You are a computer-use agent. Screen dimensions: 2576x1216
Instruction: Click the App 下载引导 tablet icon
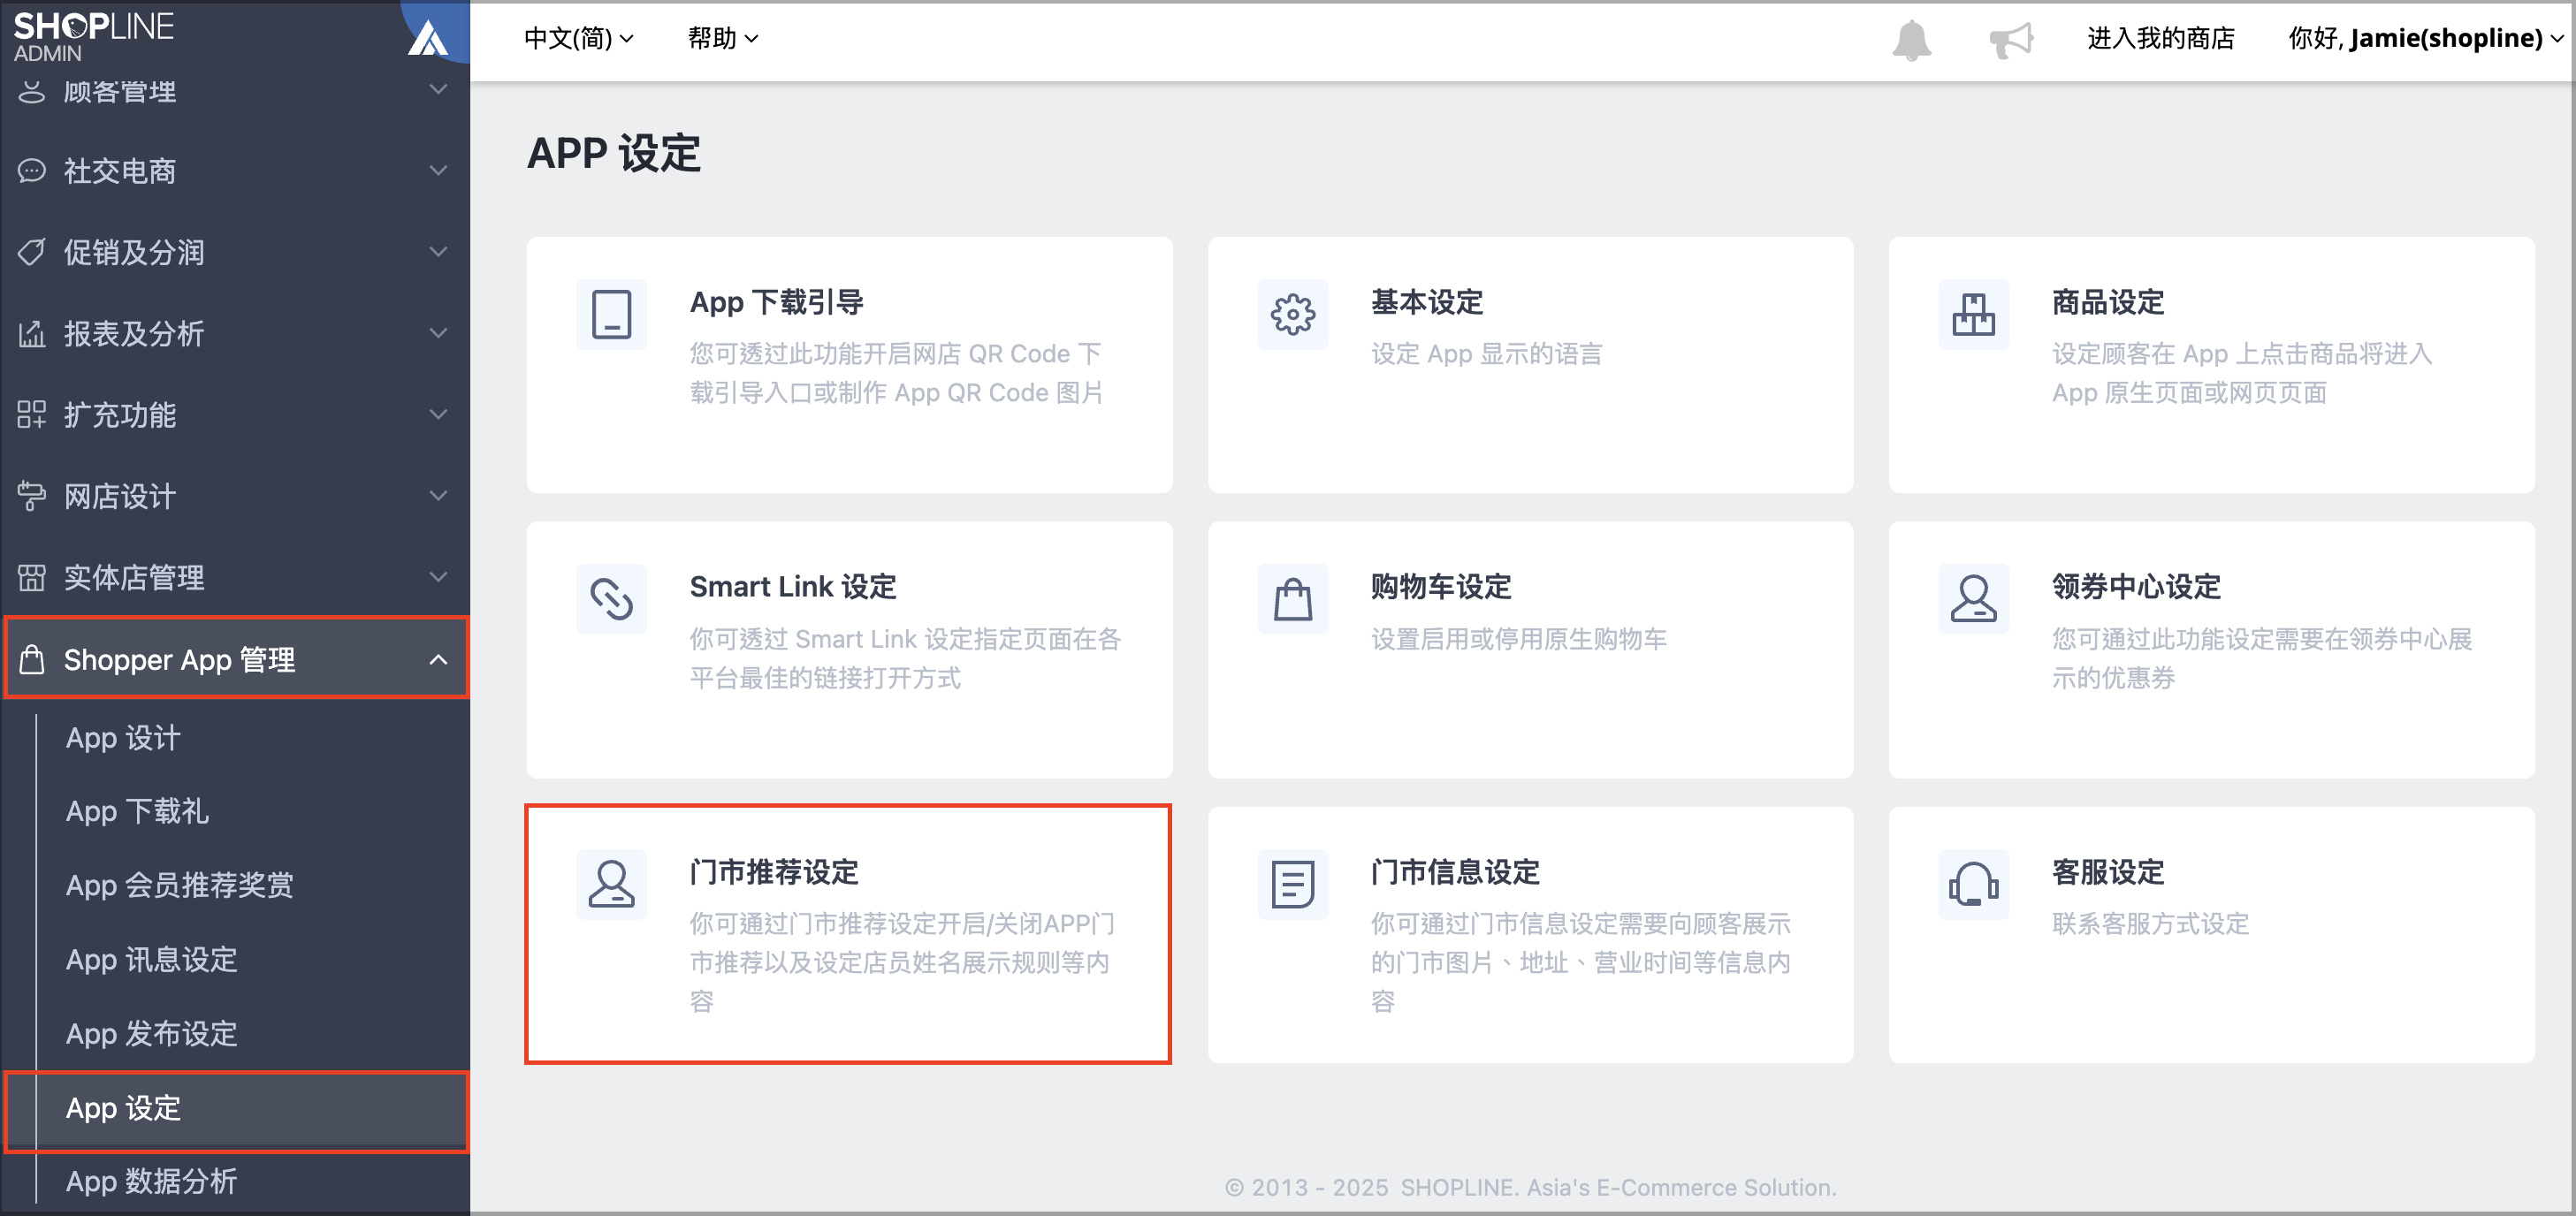click(x=611, y=314)
